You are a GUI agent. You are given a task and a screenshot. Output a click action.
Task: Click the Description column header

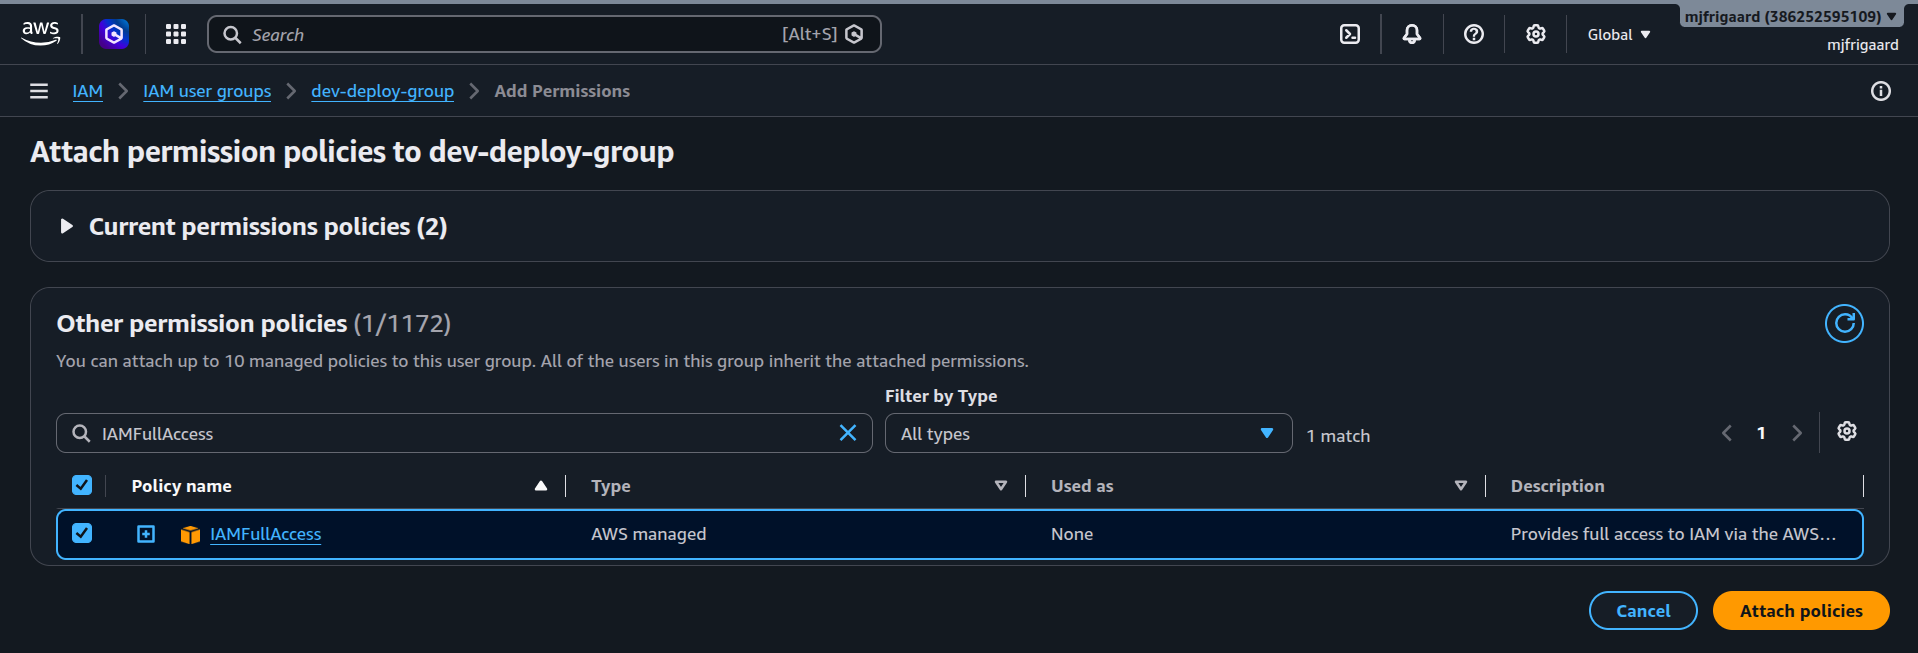pyautogui.click(x=1557, y=485)
